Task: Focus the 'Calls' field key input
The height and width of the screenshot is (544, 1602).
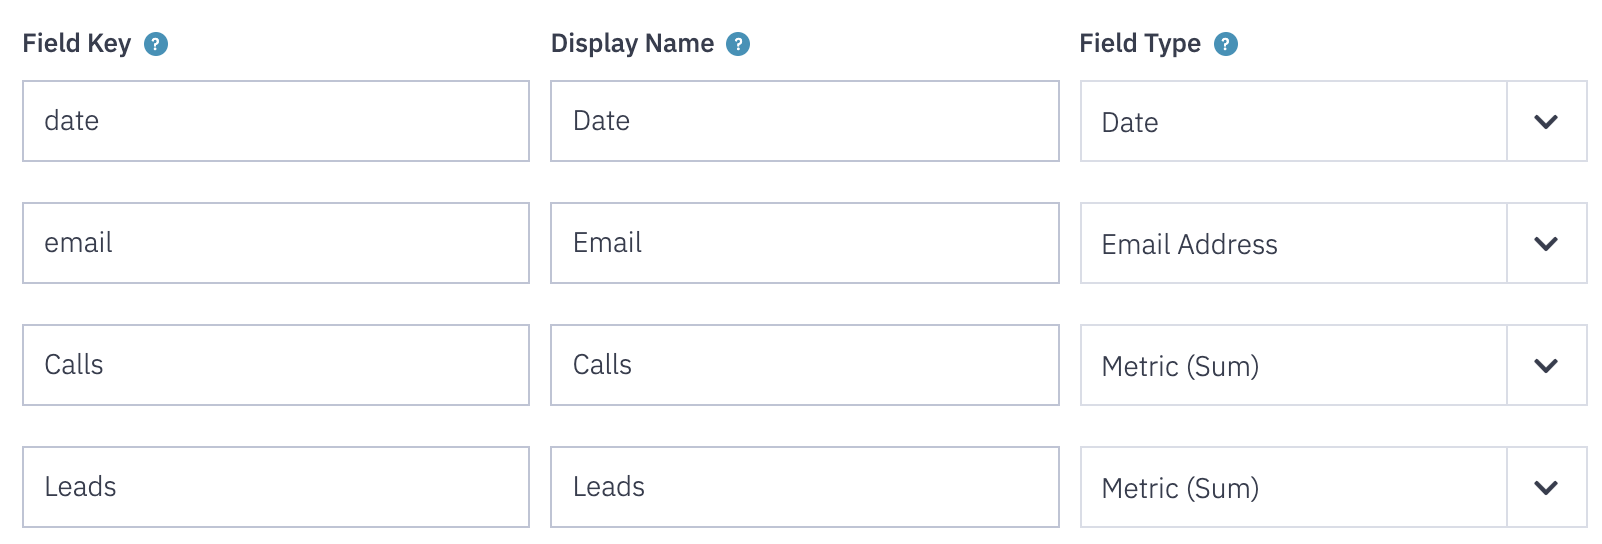Action: 276,365
